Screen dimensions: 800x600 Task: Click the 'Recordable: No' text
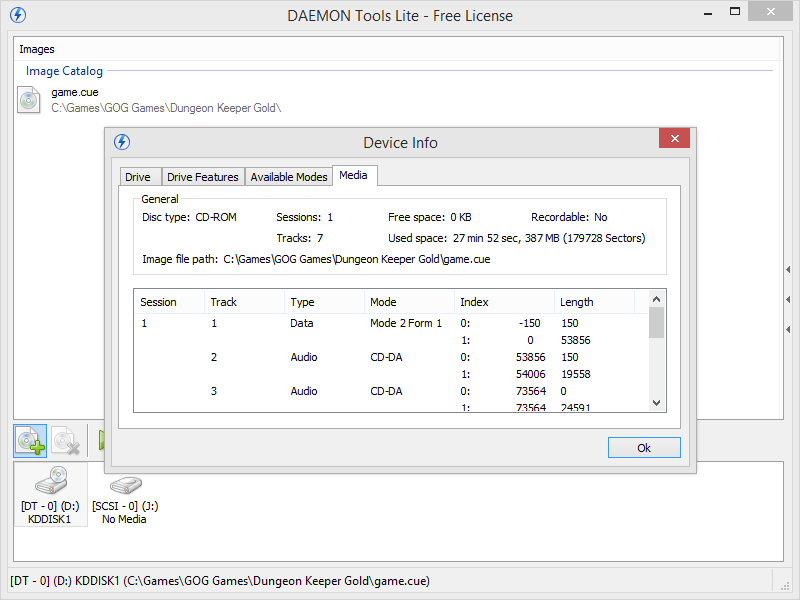(569, 217)
